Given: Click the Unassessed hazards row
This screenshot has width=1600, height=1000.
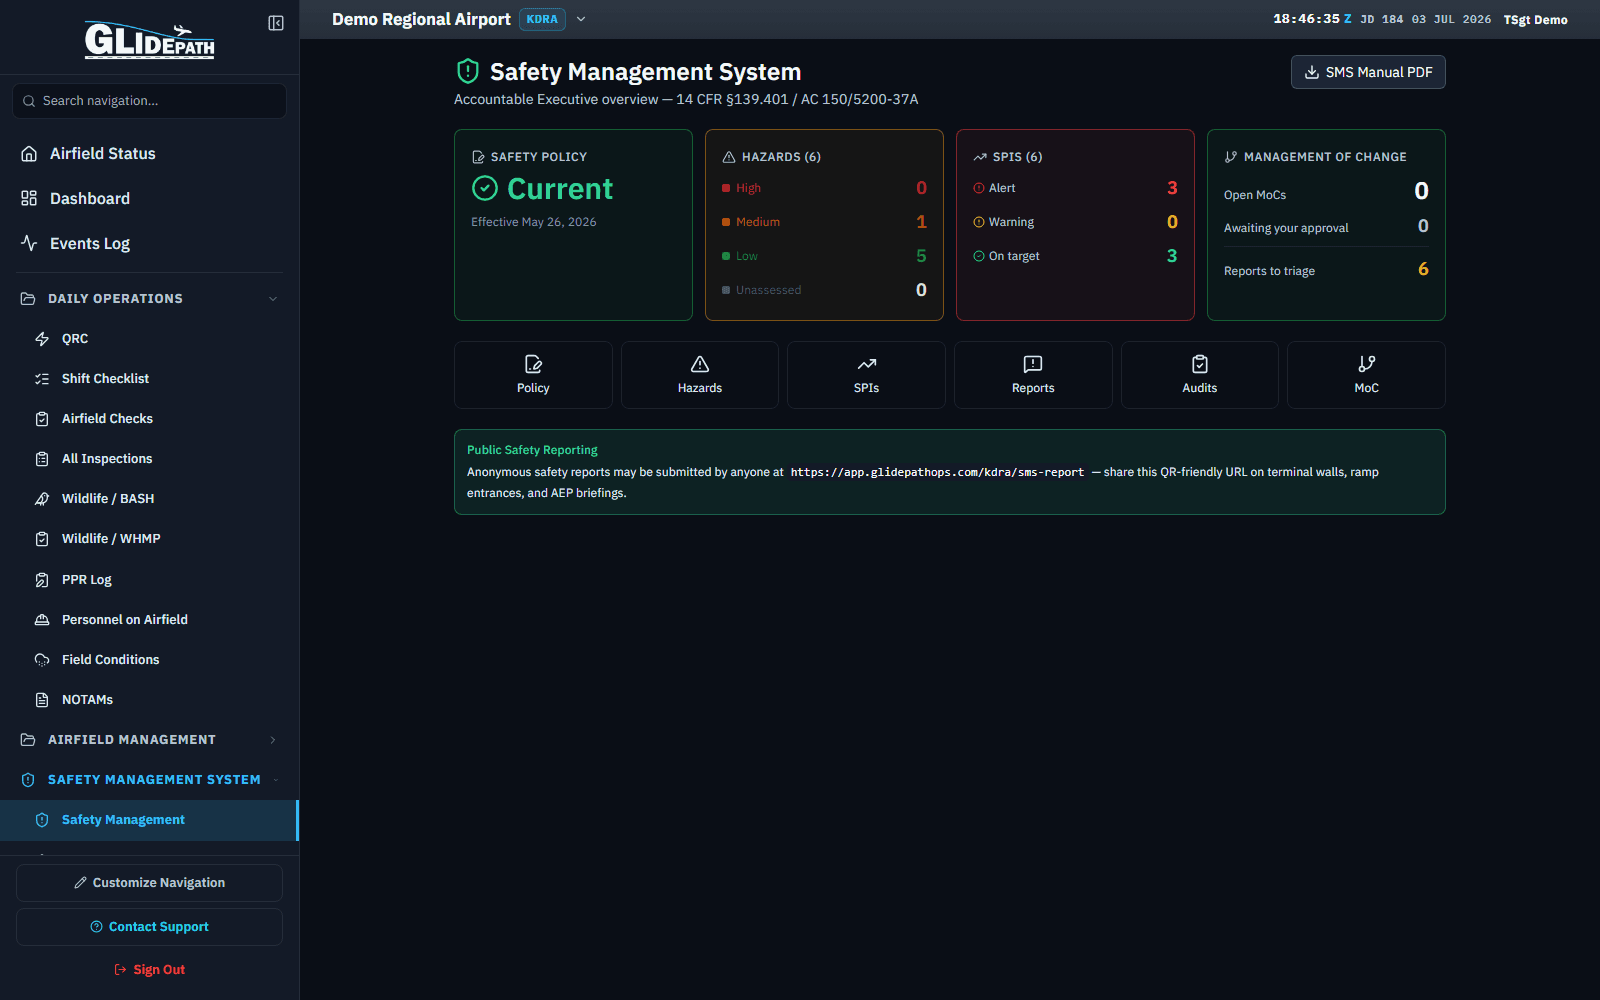Looking at the screenshot, I should (x=824, y=290).
